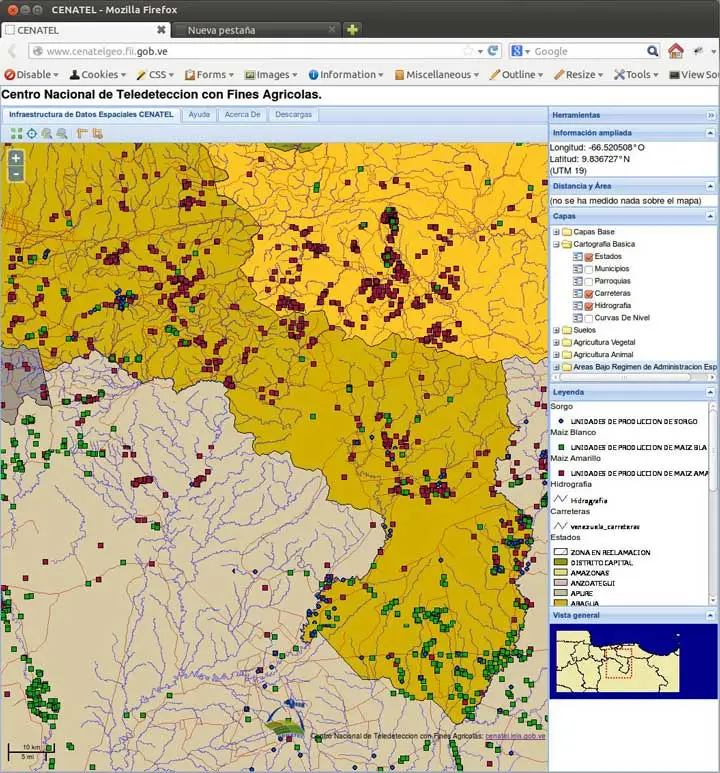Expand the Suelos layer folder
Image resolution: width=720 pixels, height=773 pixels.
point(556,330)
